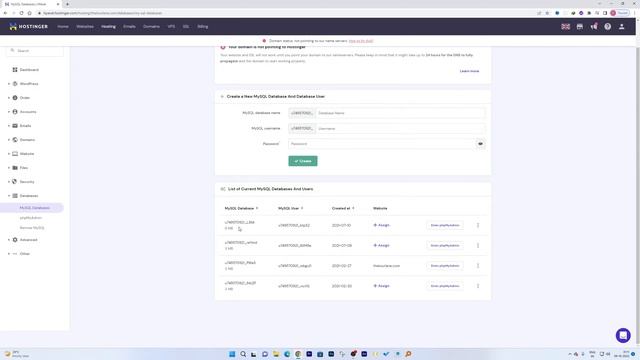Viewport: 640px width, 360px height.
Task: Open kebab menu for bottom database row
Action: pyautogui.click(x=478, y=286)
